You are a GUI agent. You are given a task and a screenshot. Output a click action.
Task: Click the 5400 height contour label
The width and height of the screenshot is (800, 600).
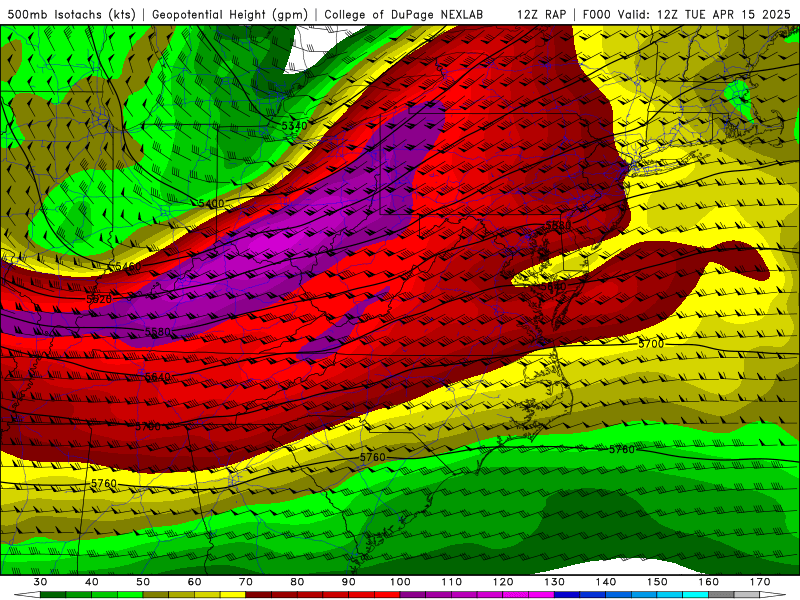[x=211, y=204]
